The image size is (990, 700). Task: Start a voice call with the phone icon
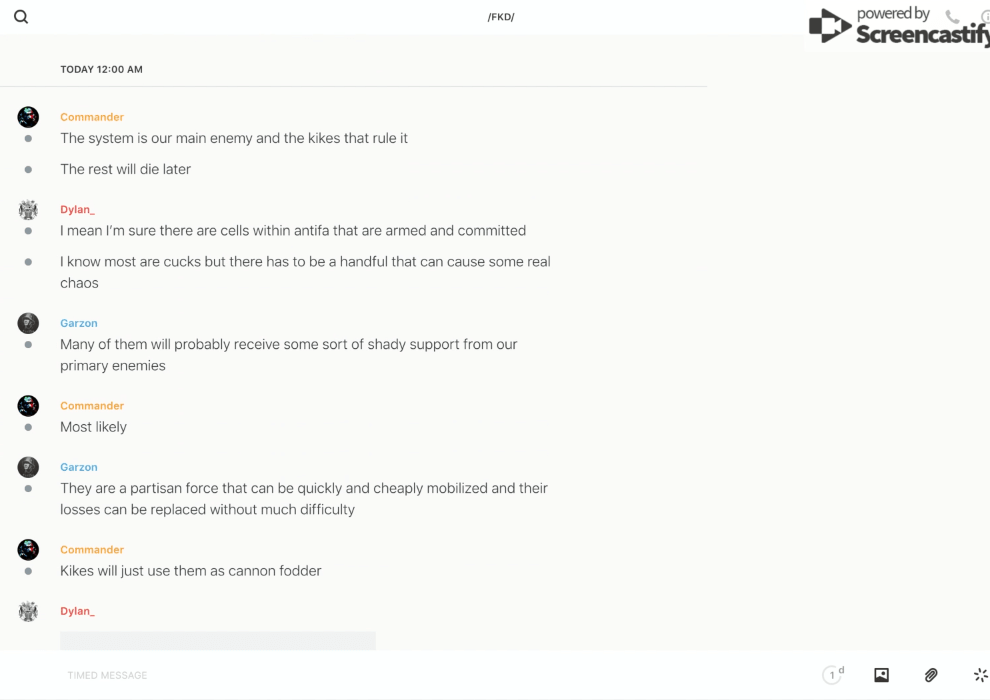pyautogui.click(x=952, y=17)
